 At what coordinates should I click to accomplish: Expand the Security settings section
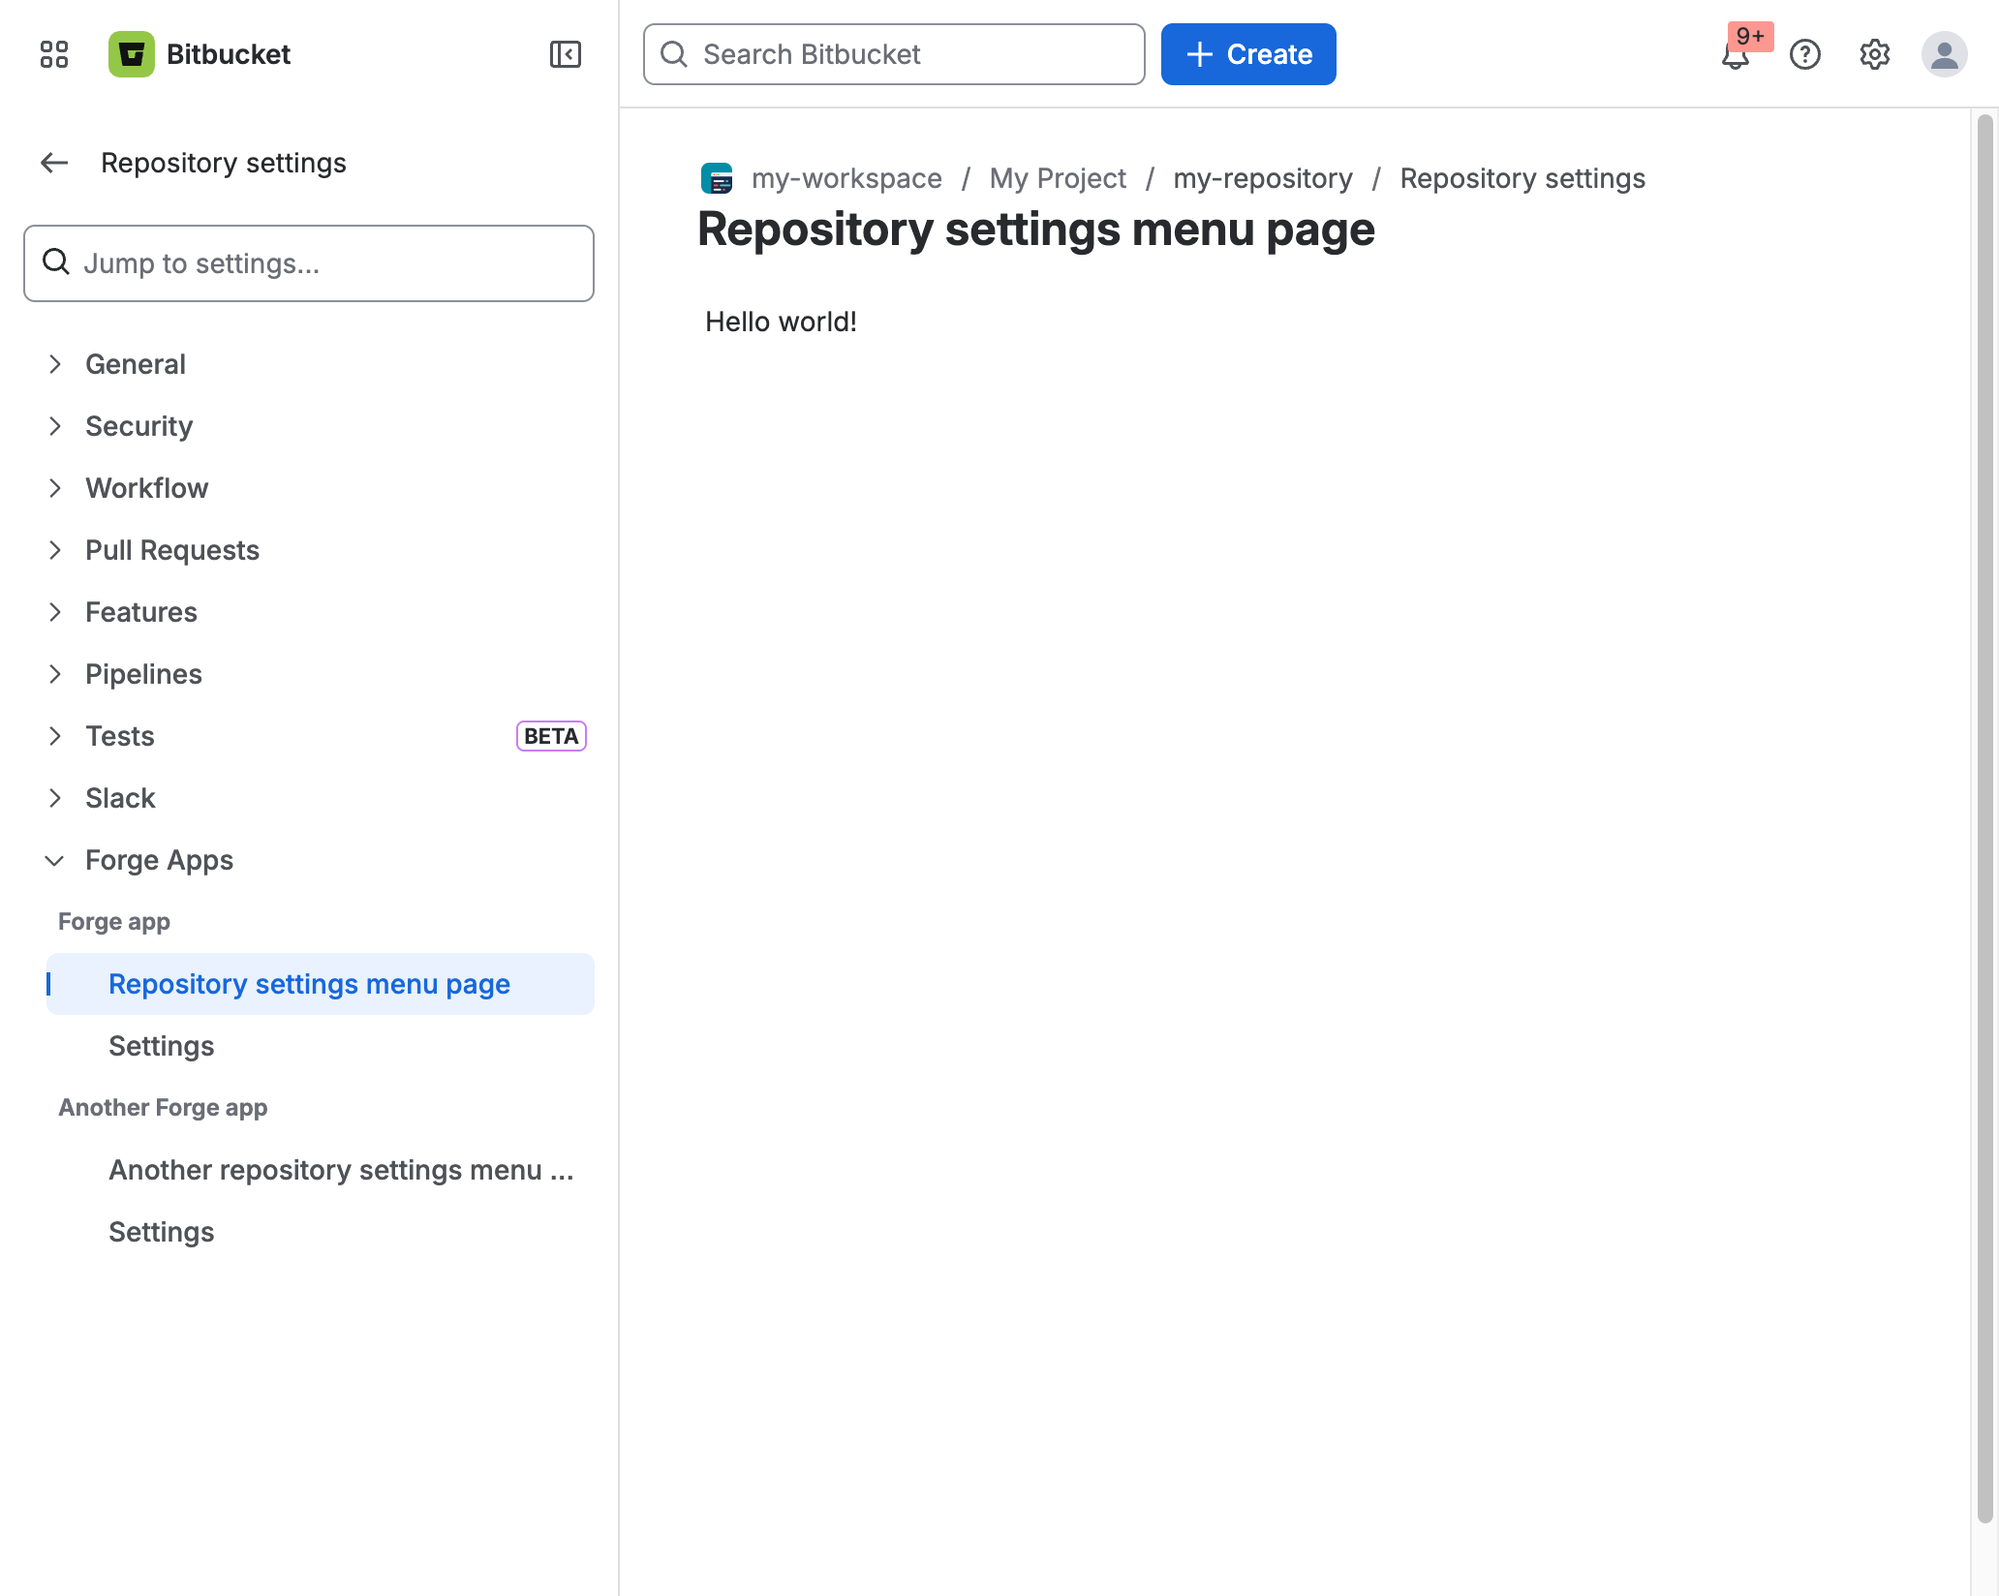pyautogui.click(x=309, y=426)
